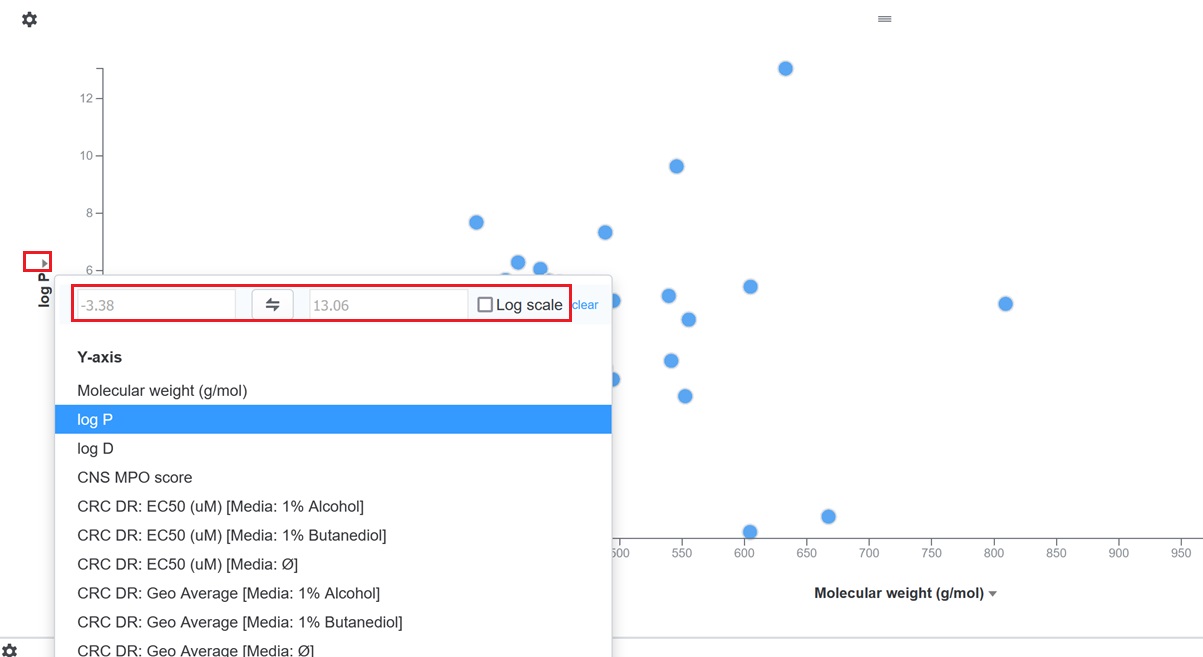Click the maximum value field showing 13.06
The width and height of the screenshot is (1203, 657).
click(388, 305)
